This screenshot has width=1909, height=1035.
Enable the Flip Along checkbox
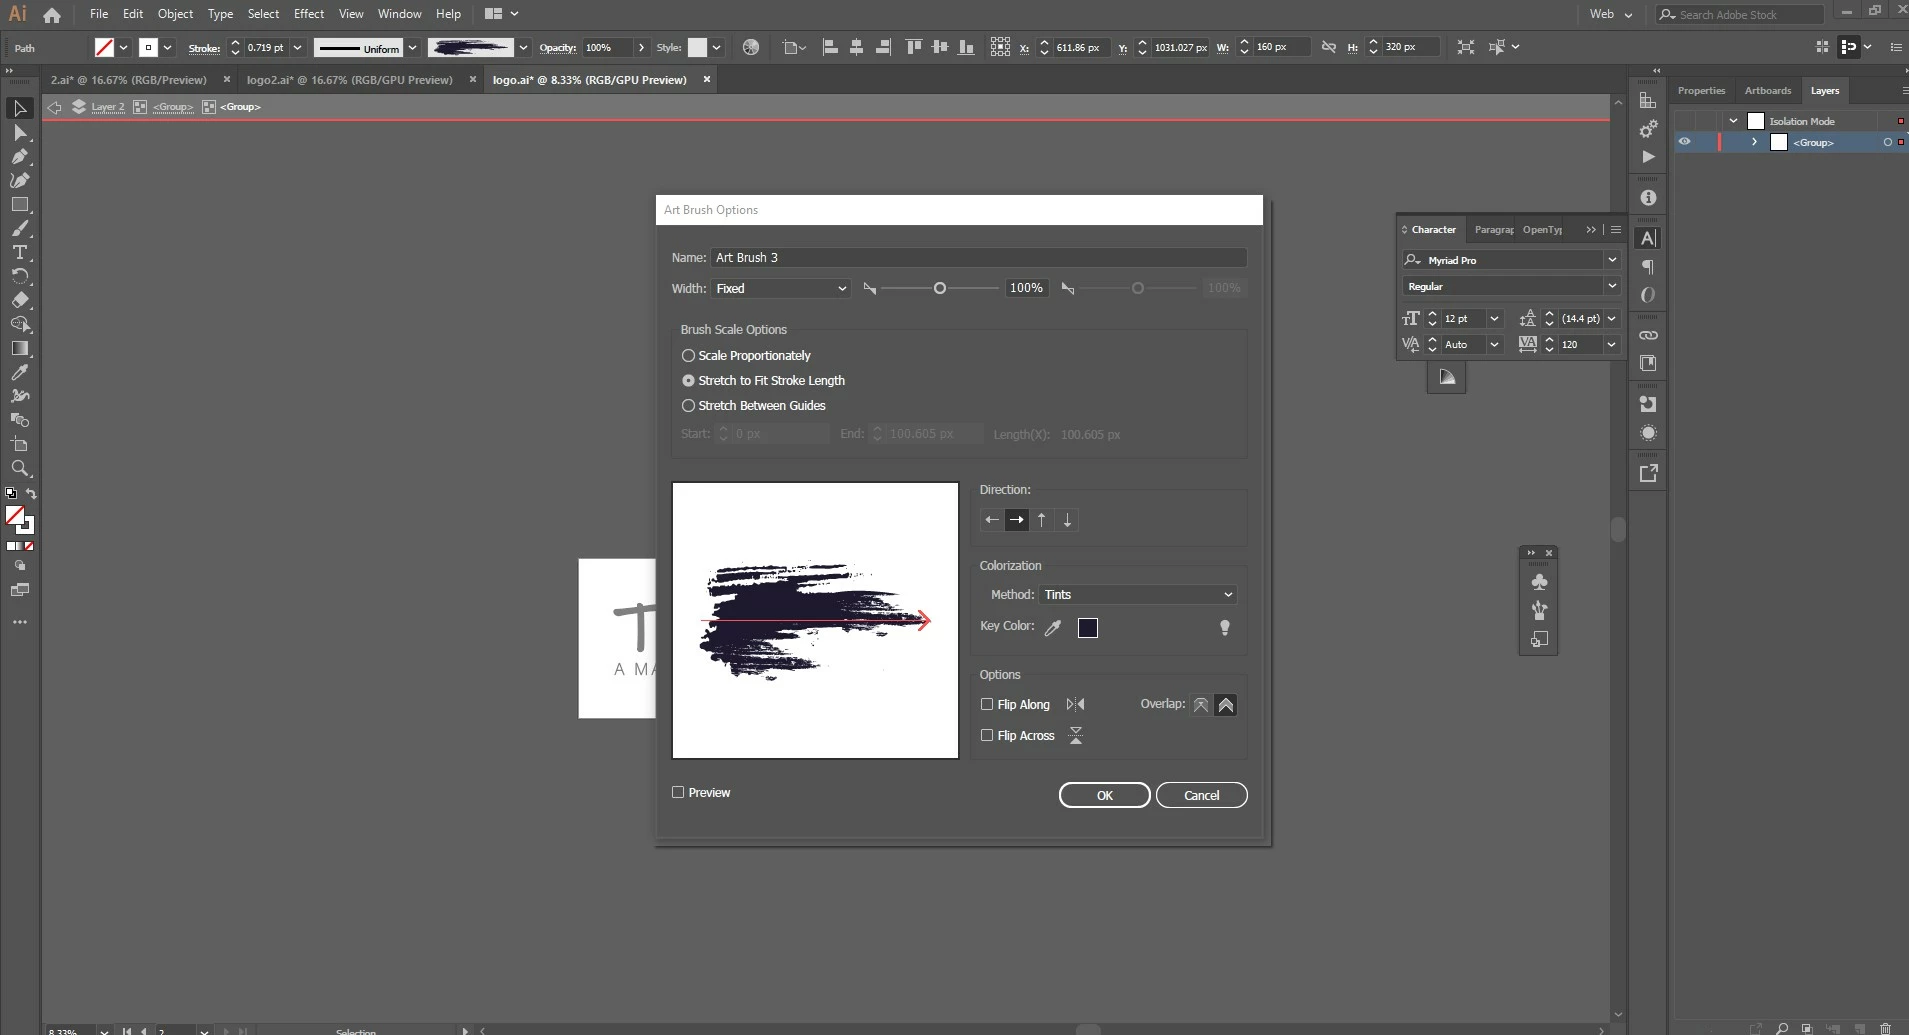(x=987, y=705)
